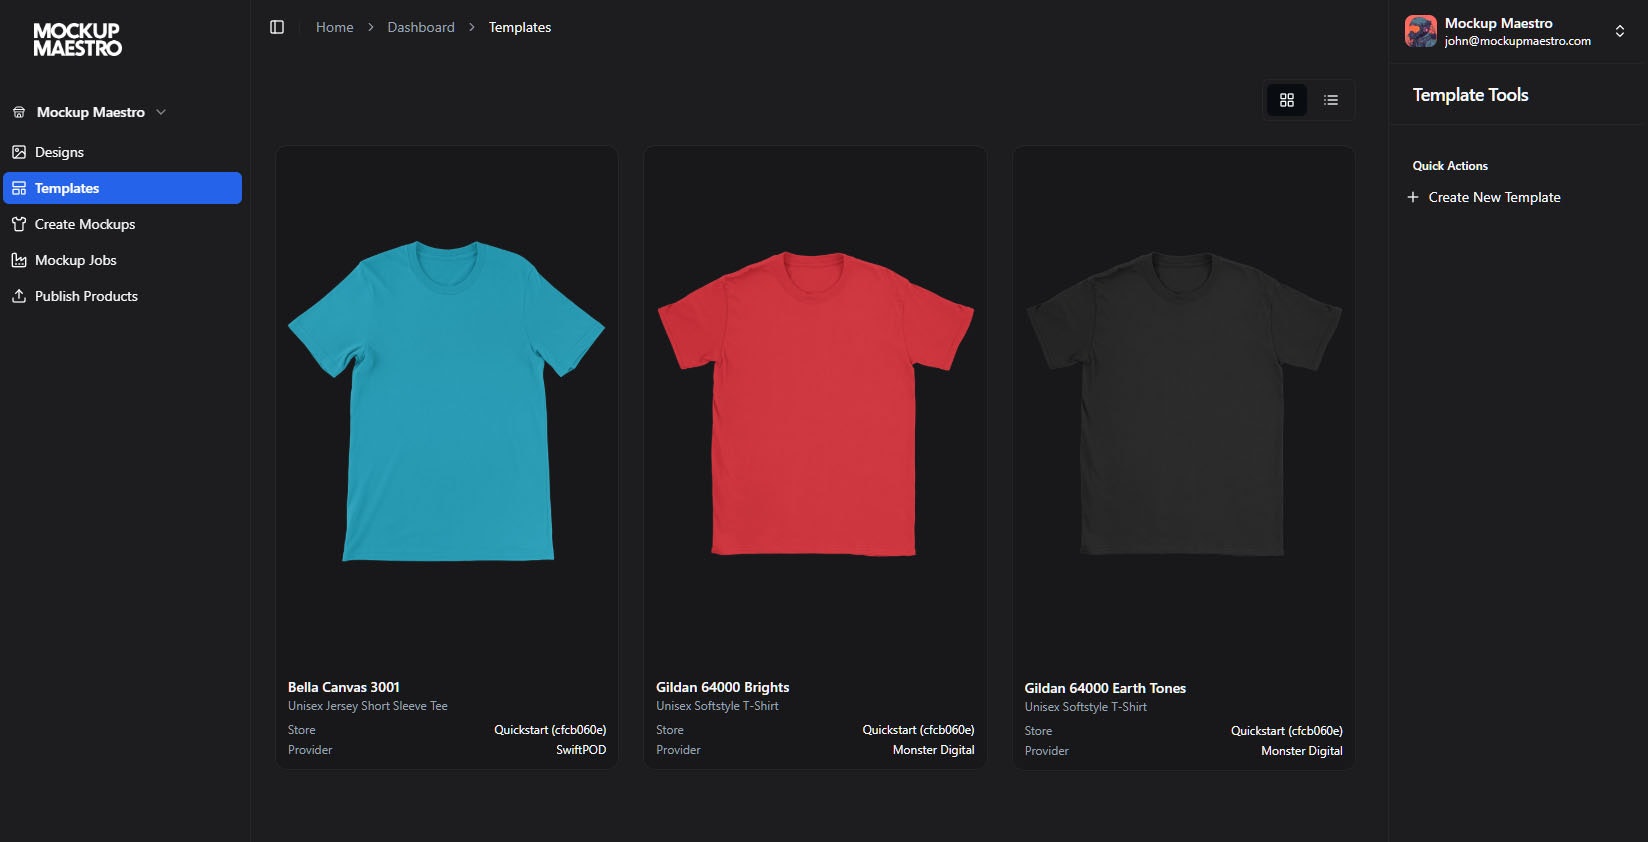Image resolution: width=1648 pixels, height=842 pixels.
Task: Click the Create Mockups shirt icon
Action: point(19,224)
